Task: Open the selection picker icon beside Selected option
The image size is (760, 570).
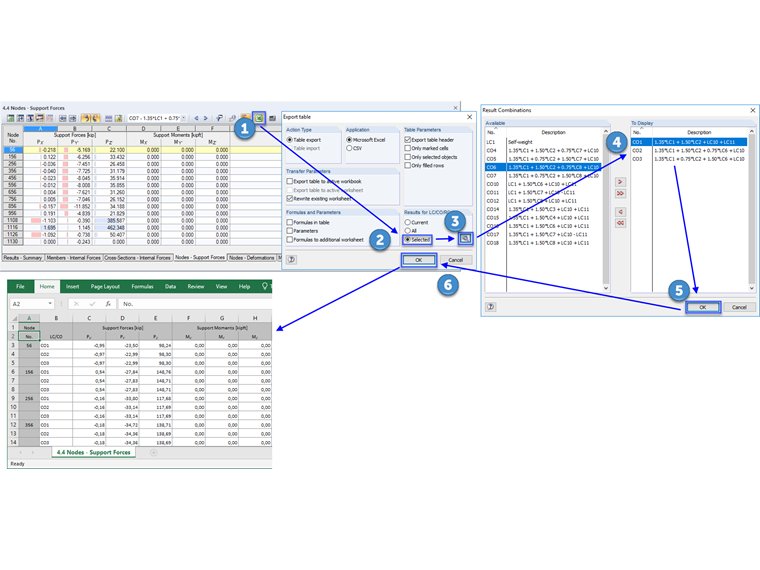Action: tap(465, 238)
